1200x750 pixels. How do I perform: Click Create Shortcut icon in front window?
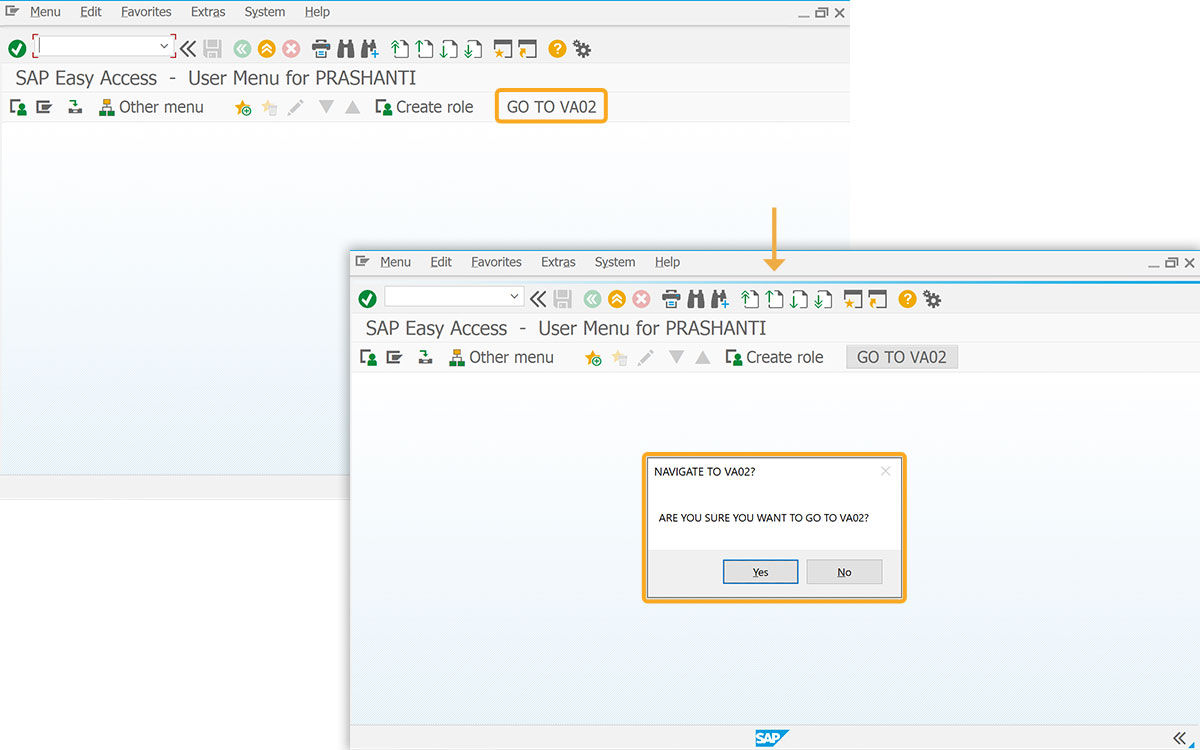[878, 298]
